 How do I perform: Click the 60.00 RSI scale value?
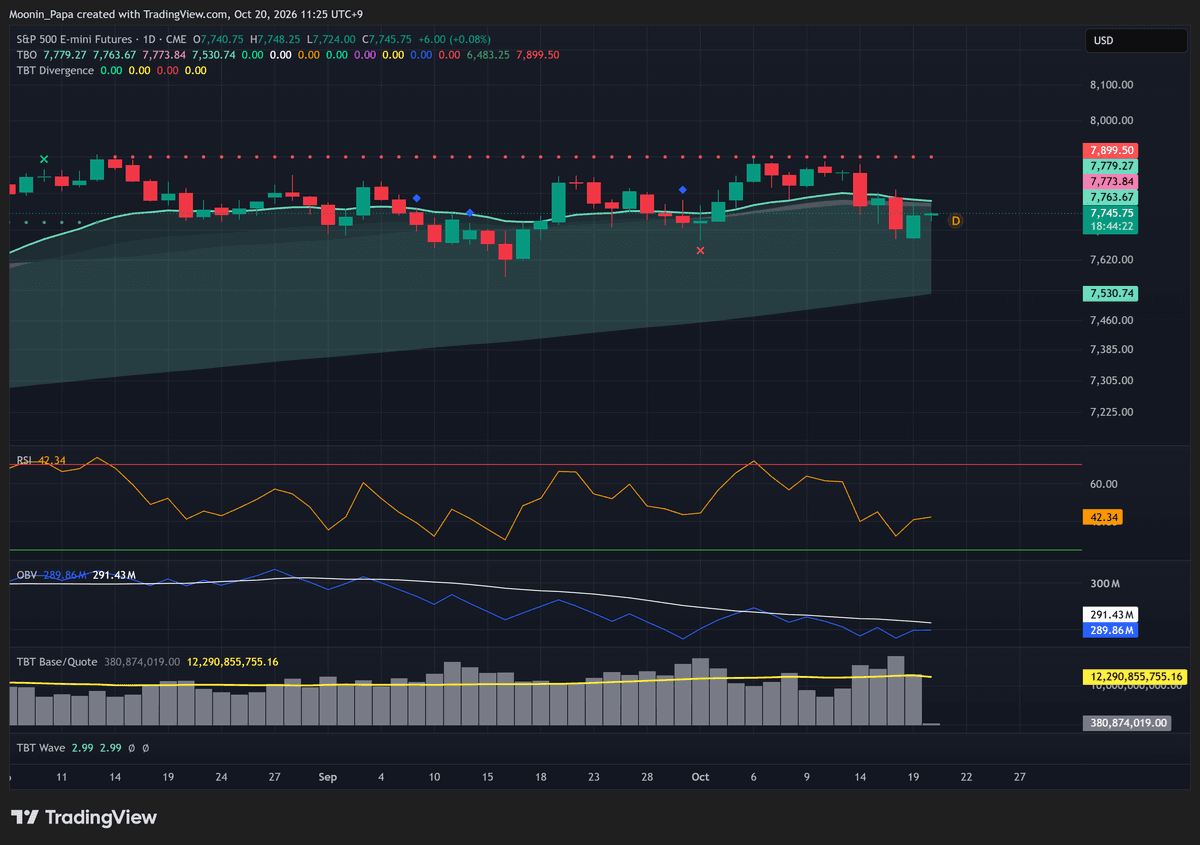(1102, 484)
